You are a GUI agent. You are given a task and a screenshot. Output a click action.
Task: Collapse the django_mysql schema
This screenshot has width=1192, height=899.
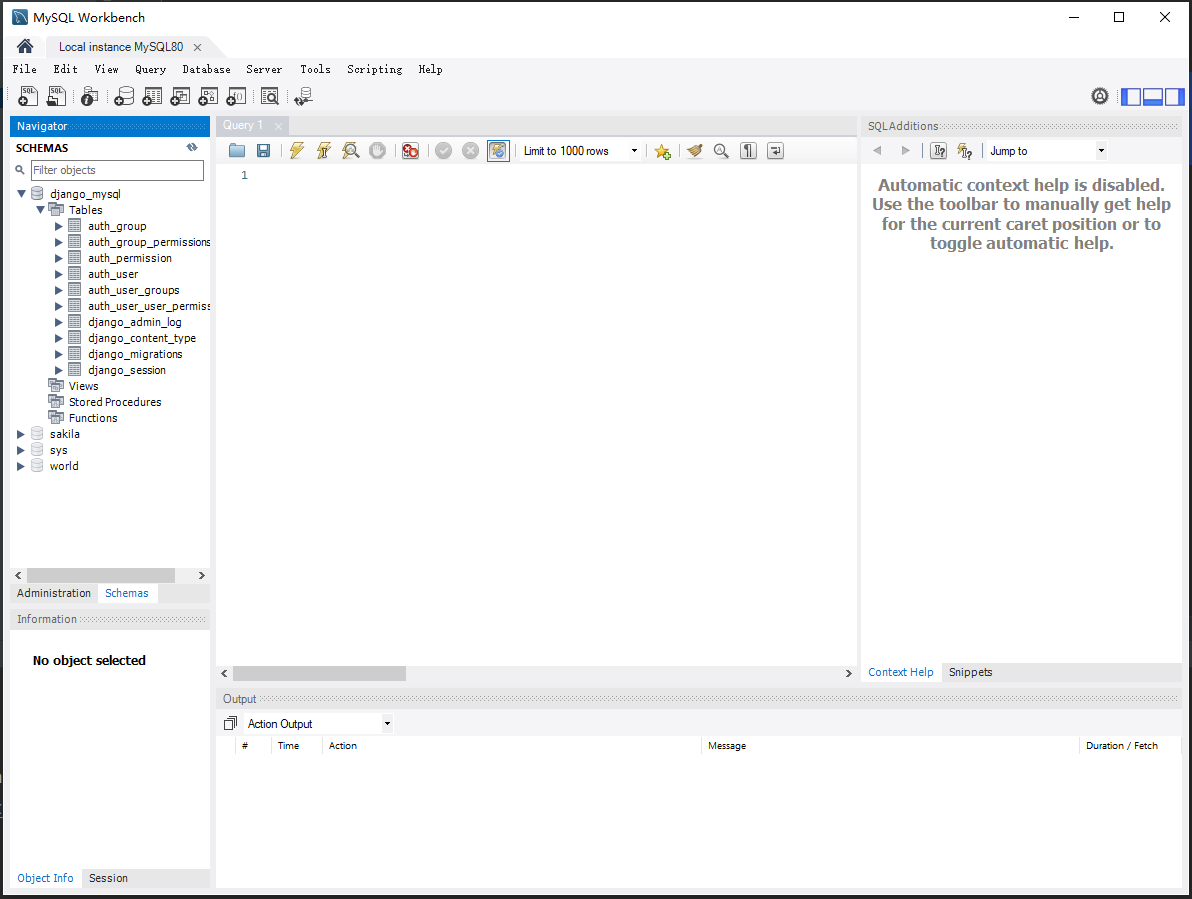pyautogui.click(x=21, y=194)
